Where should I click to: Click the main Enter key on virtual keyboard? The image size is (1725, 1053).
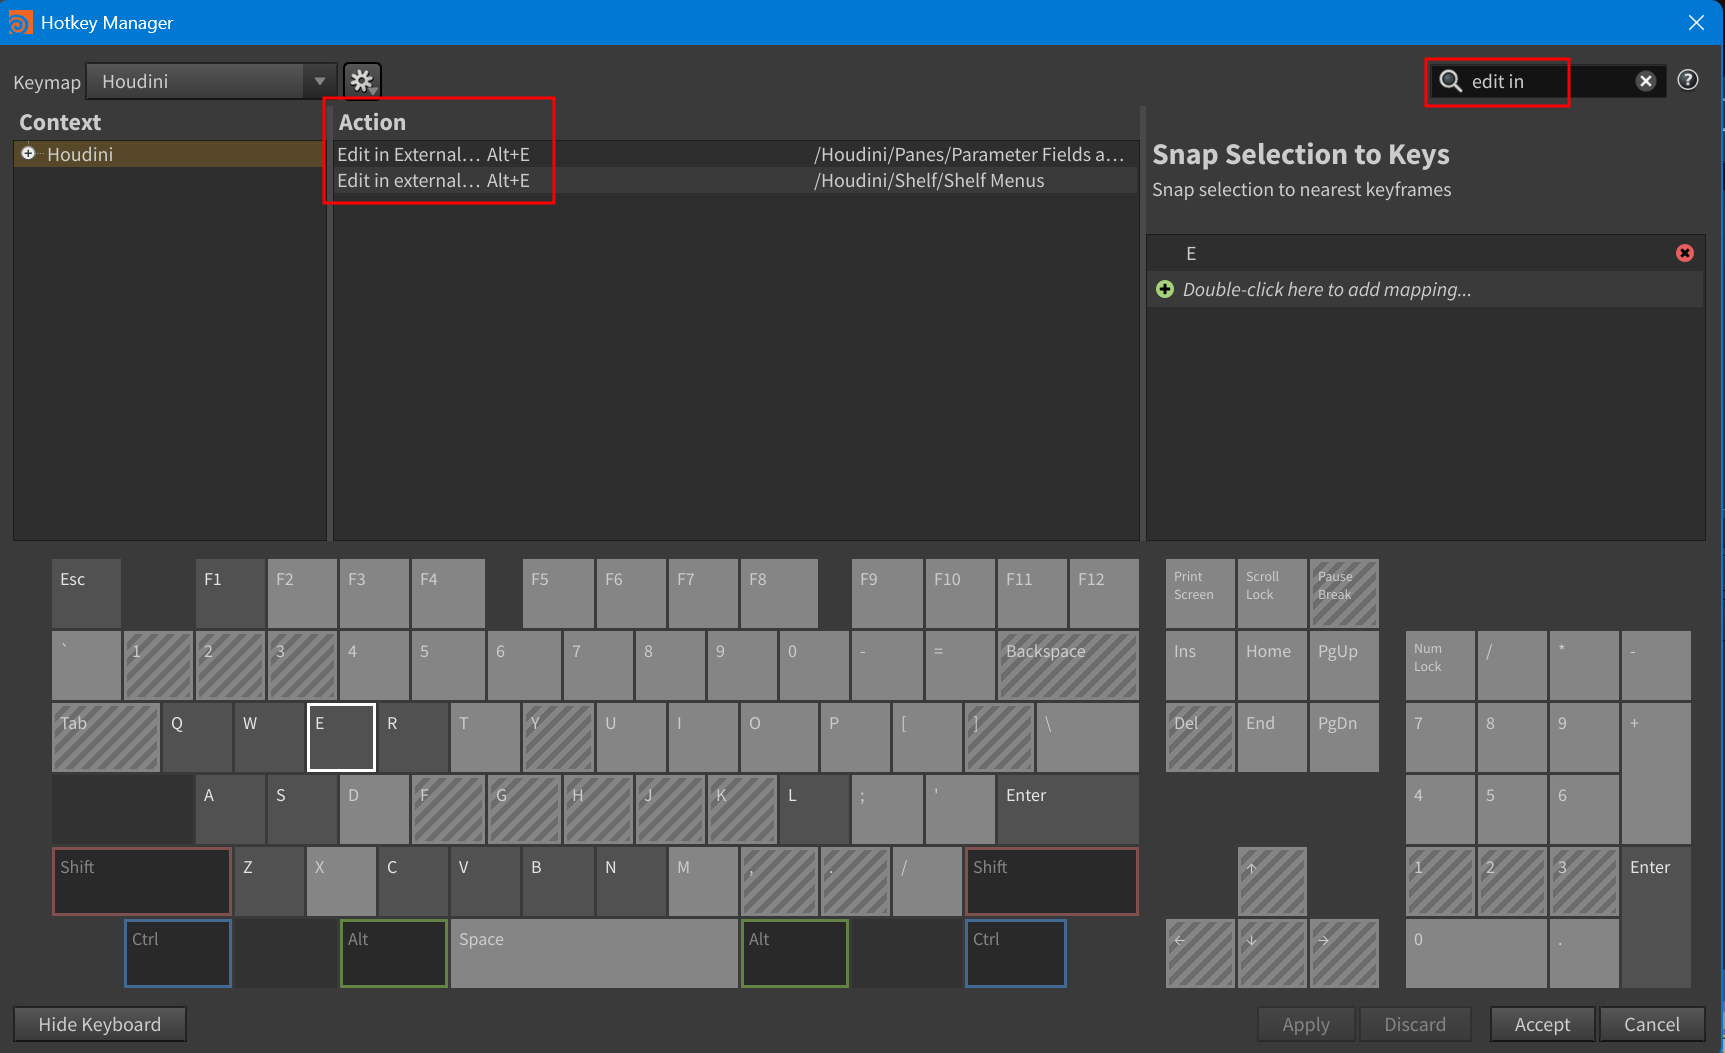click(x=1068, y=809)
